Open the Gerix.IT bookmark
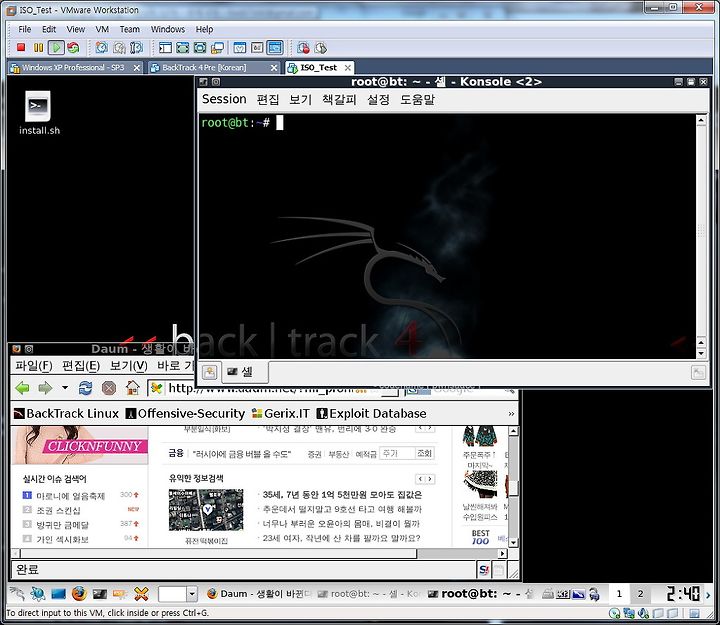This screenshot has width=720, height=625. point(281,414)
